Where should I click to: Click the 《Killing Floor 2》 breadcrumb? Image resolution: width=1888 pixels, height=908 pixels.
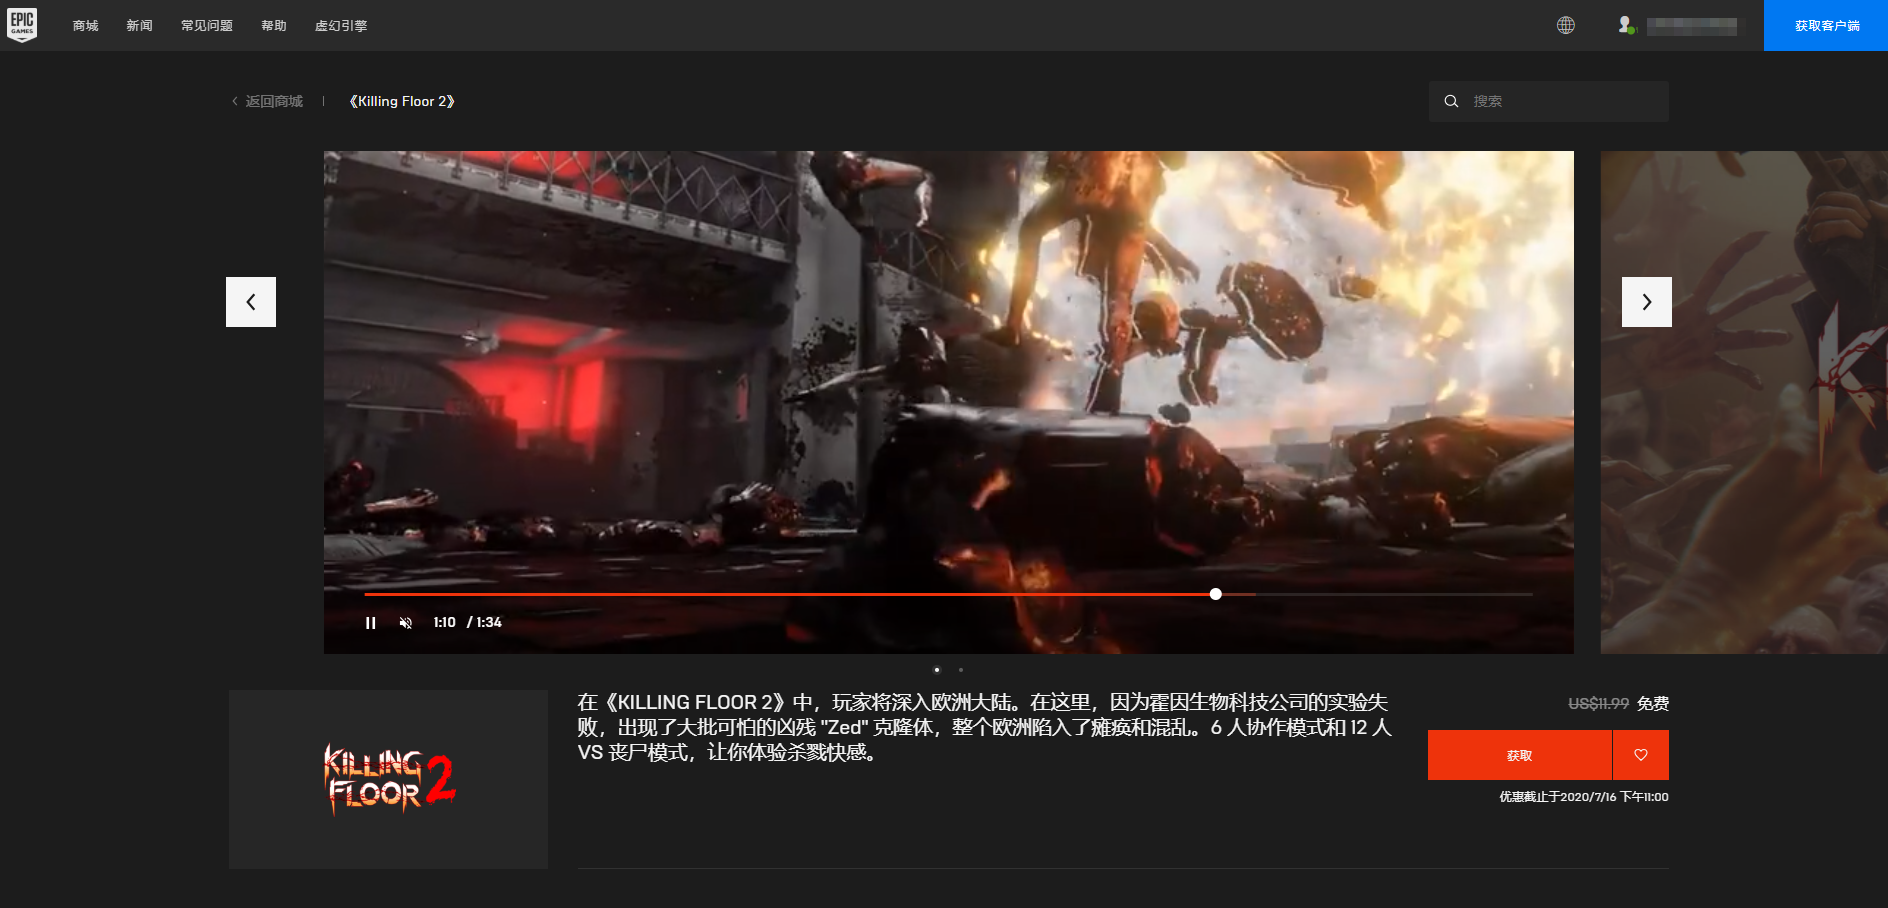pos(402,101)
